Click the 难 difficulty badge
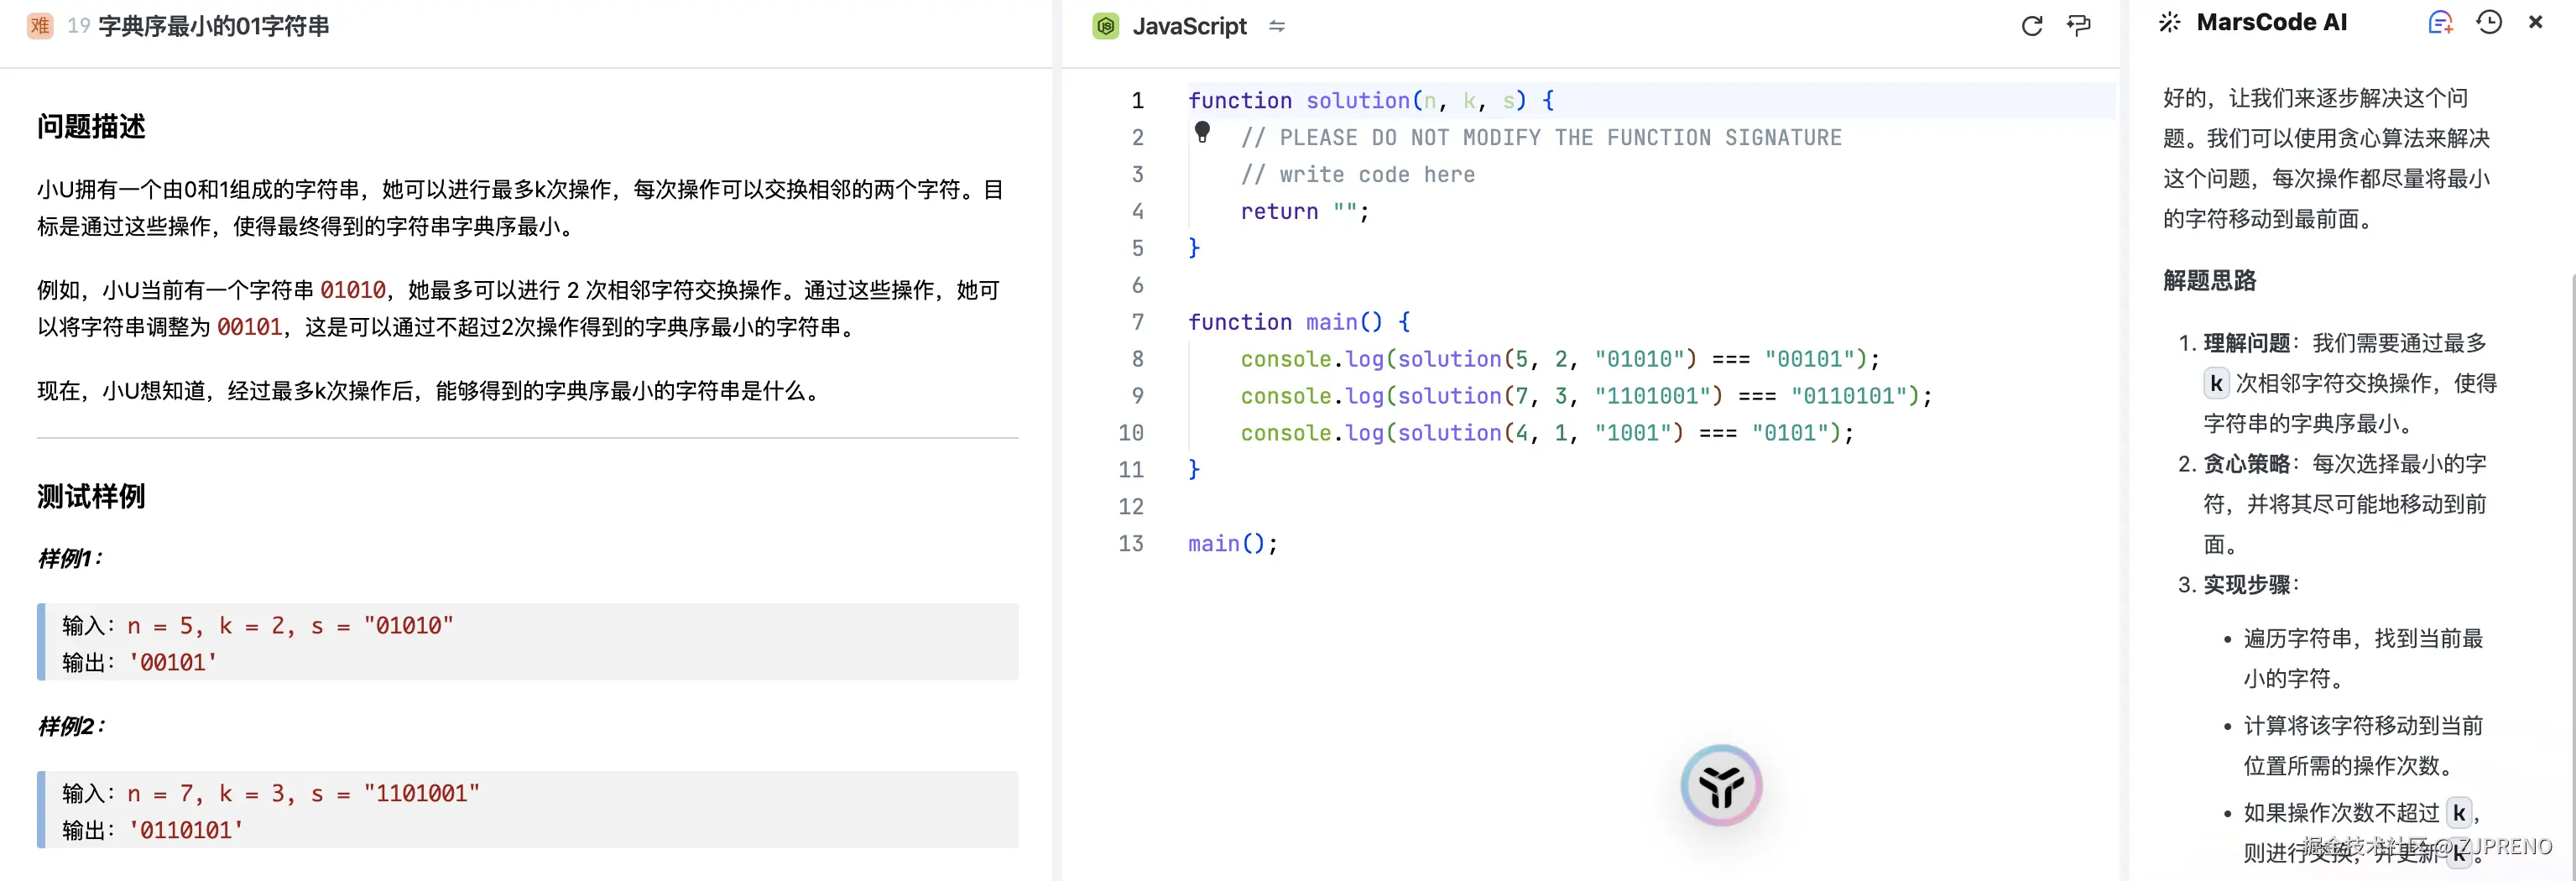The image size is (2576, 881). [40, 26]
